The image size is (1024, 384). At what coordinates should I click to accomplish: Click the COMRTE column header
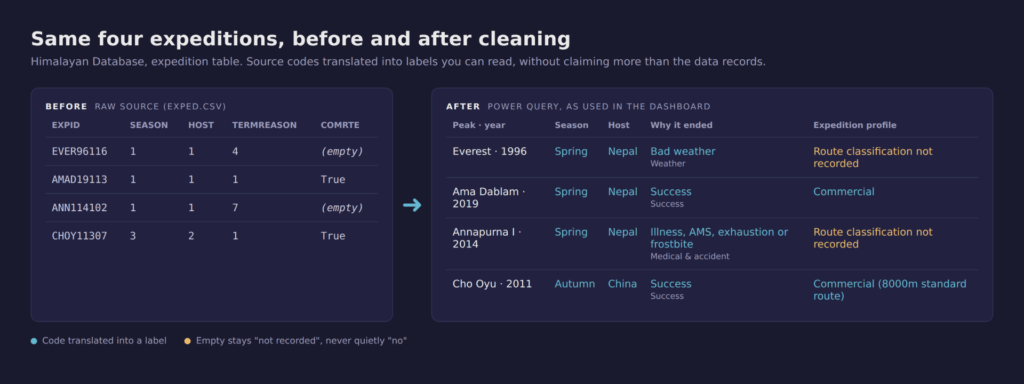pos(340,125)
